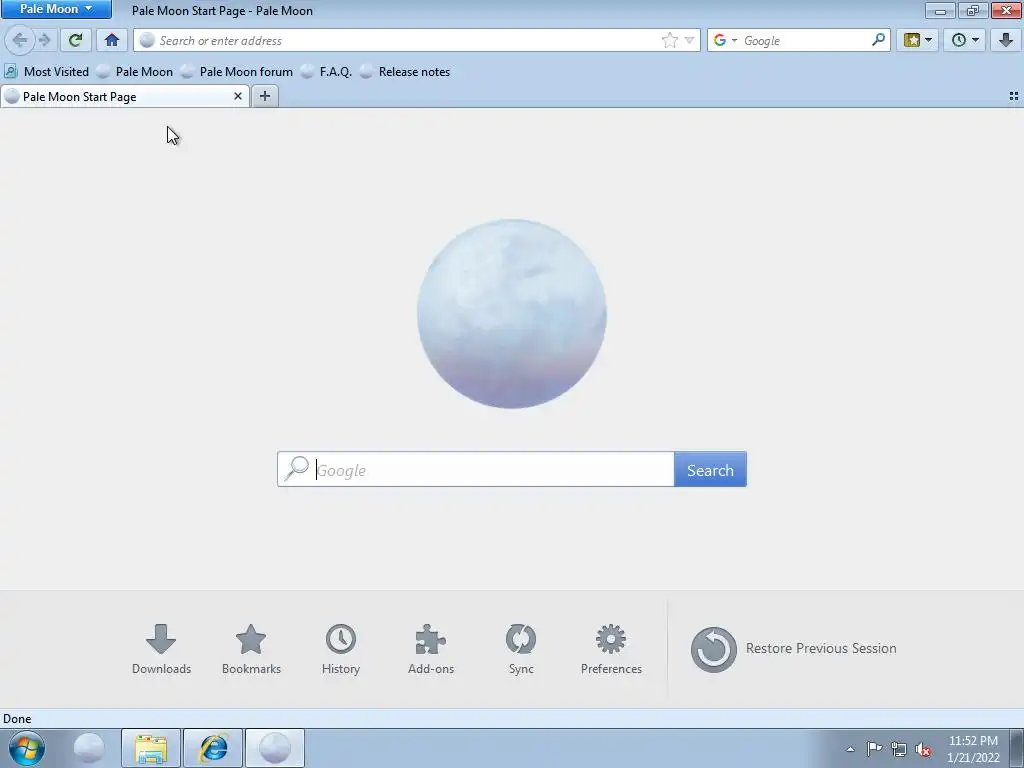Screen dimensions: 1024x768
Task: Click the Pale Moon globe logo
Action: (x=512, y=313)
